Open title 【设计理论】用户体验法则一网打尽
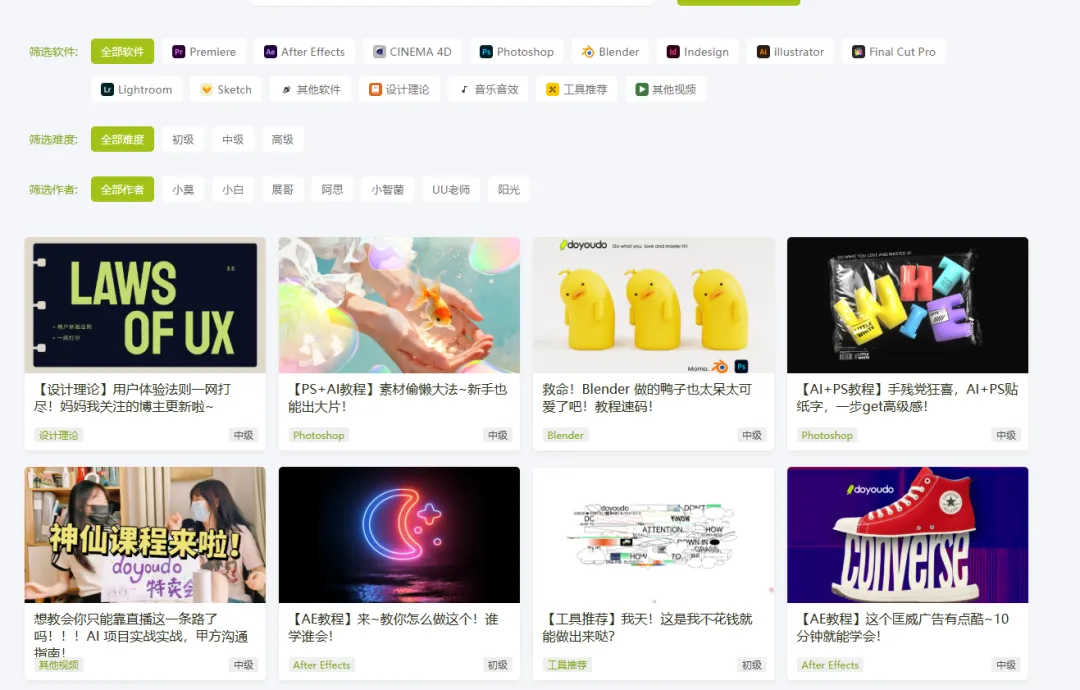The height and width of the screenshot is (690, 1080). (132, 398)
